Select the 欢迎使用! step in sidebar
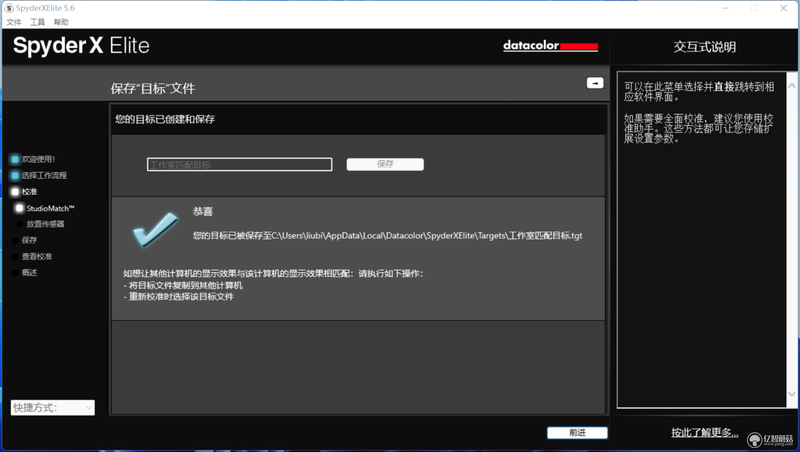This screenshot has height=452, width=800. point(34,159)
